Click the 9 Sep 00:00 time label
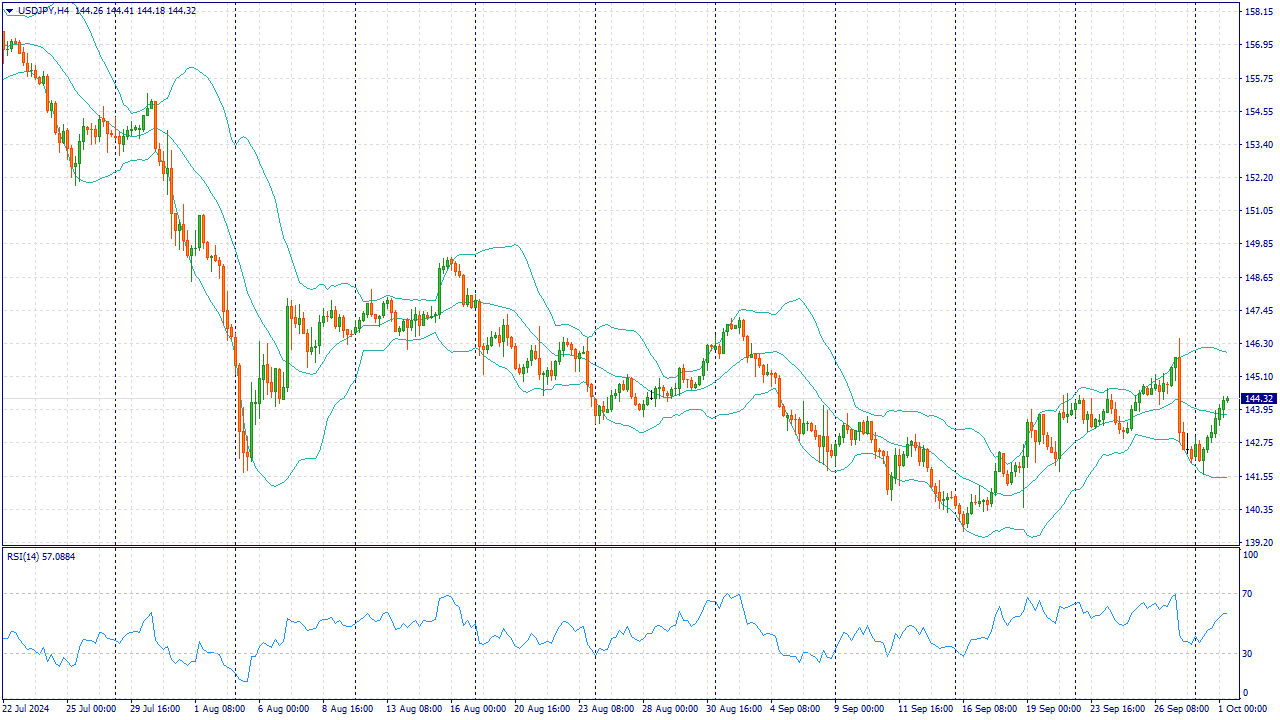Screen dimensions: 1280x720 [859, 708]
